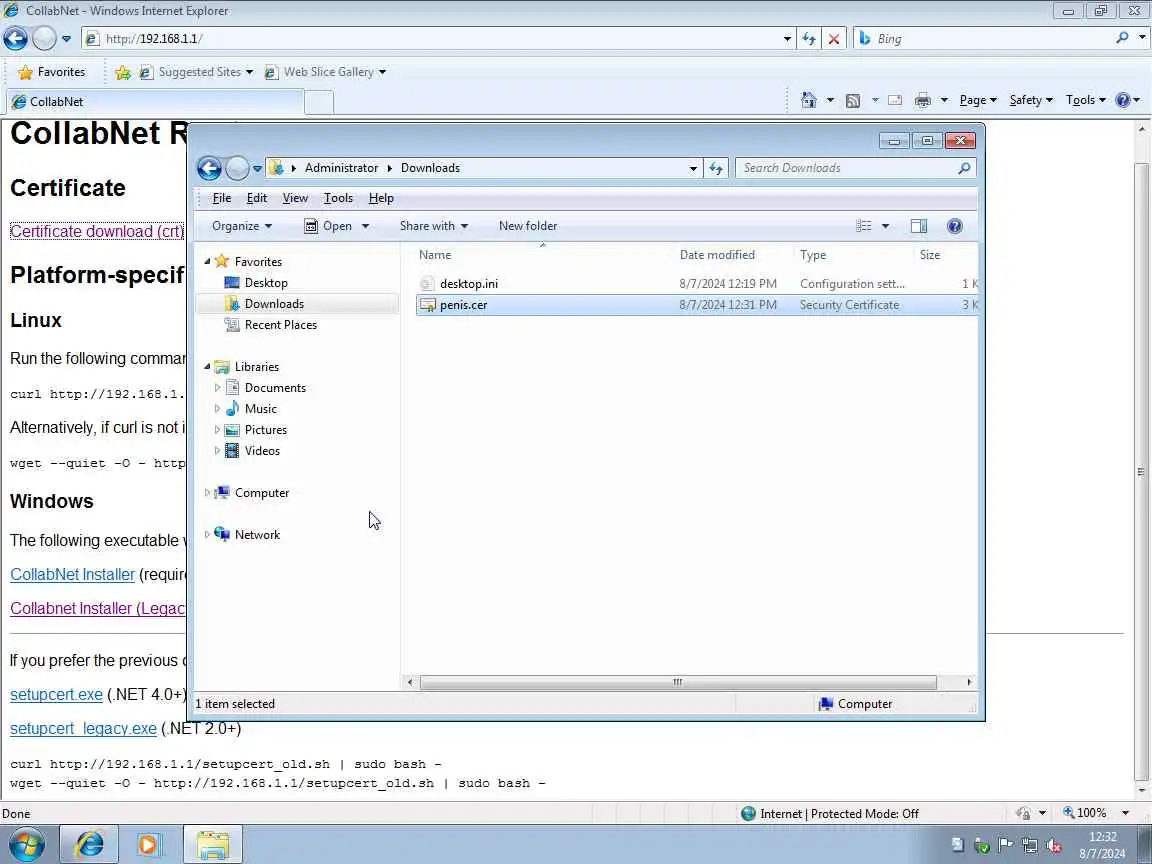The height and width of the screenshot is (864, 1152).
Task: Click the Action Center flag tray icon
Action: click(1006, 845)
